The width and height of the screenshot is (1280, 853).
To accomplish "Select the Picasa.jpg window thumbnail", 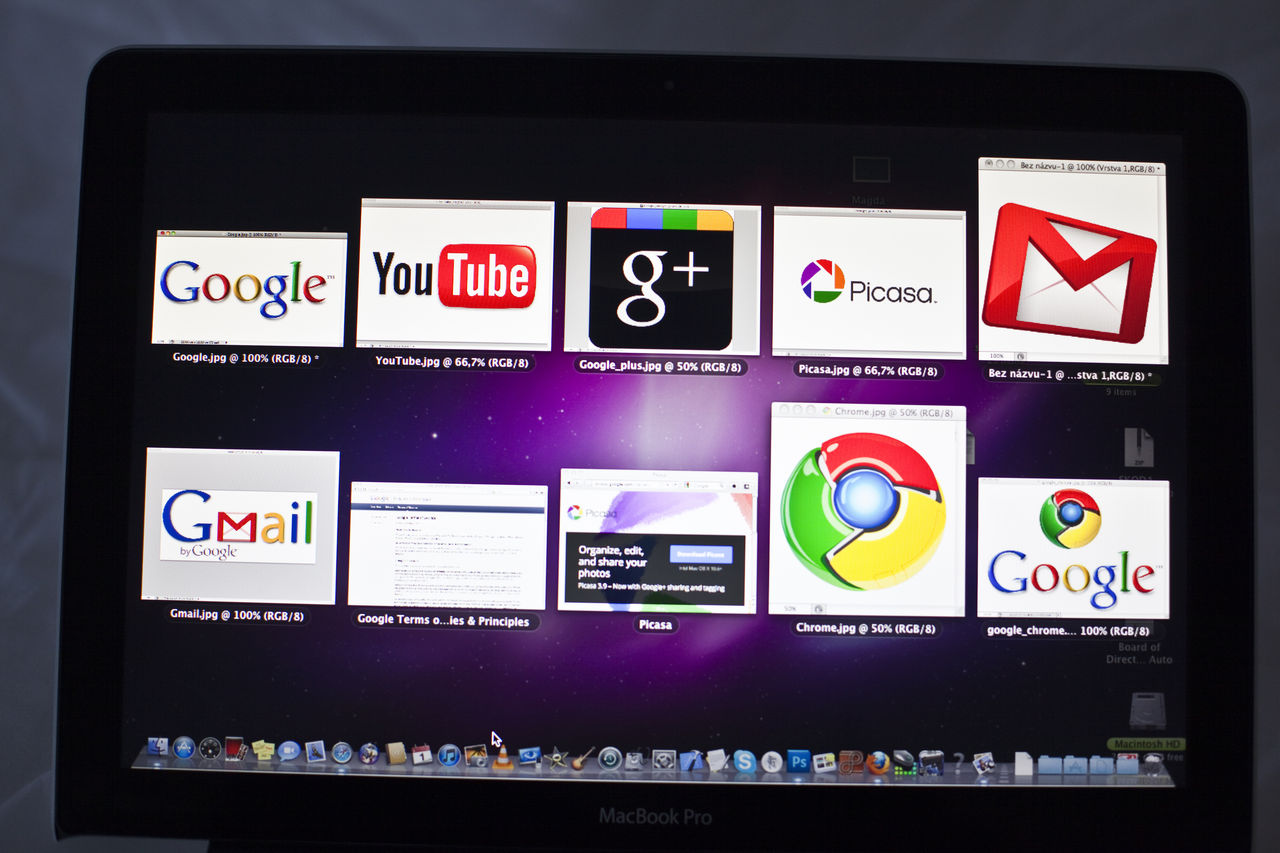I will pos(868,282).
